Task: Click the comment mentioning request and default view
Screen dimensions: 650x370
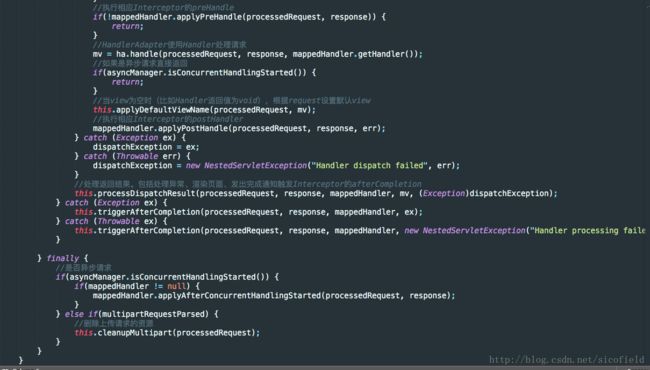Action: coord(232,101)
